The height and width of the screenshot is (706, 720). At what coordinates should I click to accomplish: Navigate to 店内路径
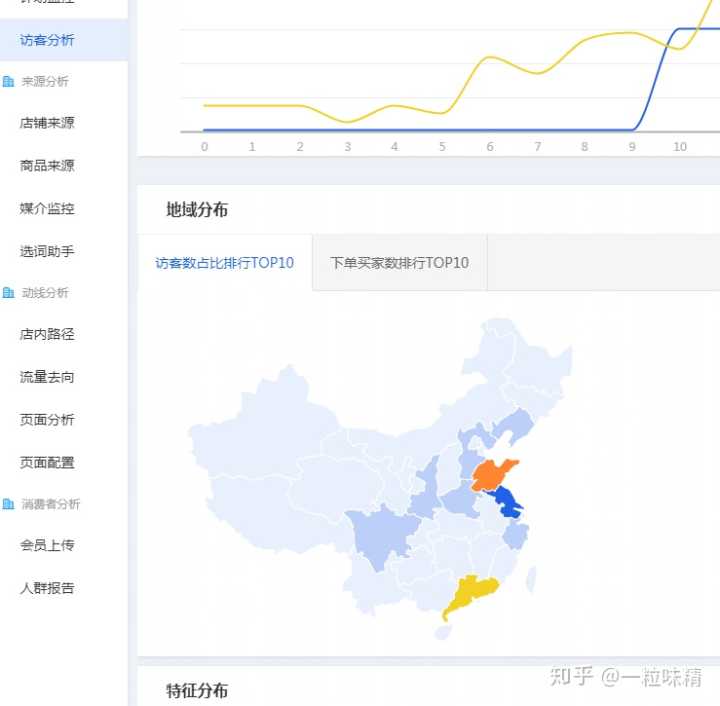point(47,334)
